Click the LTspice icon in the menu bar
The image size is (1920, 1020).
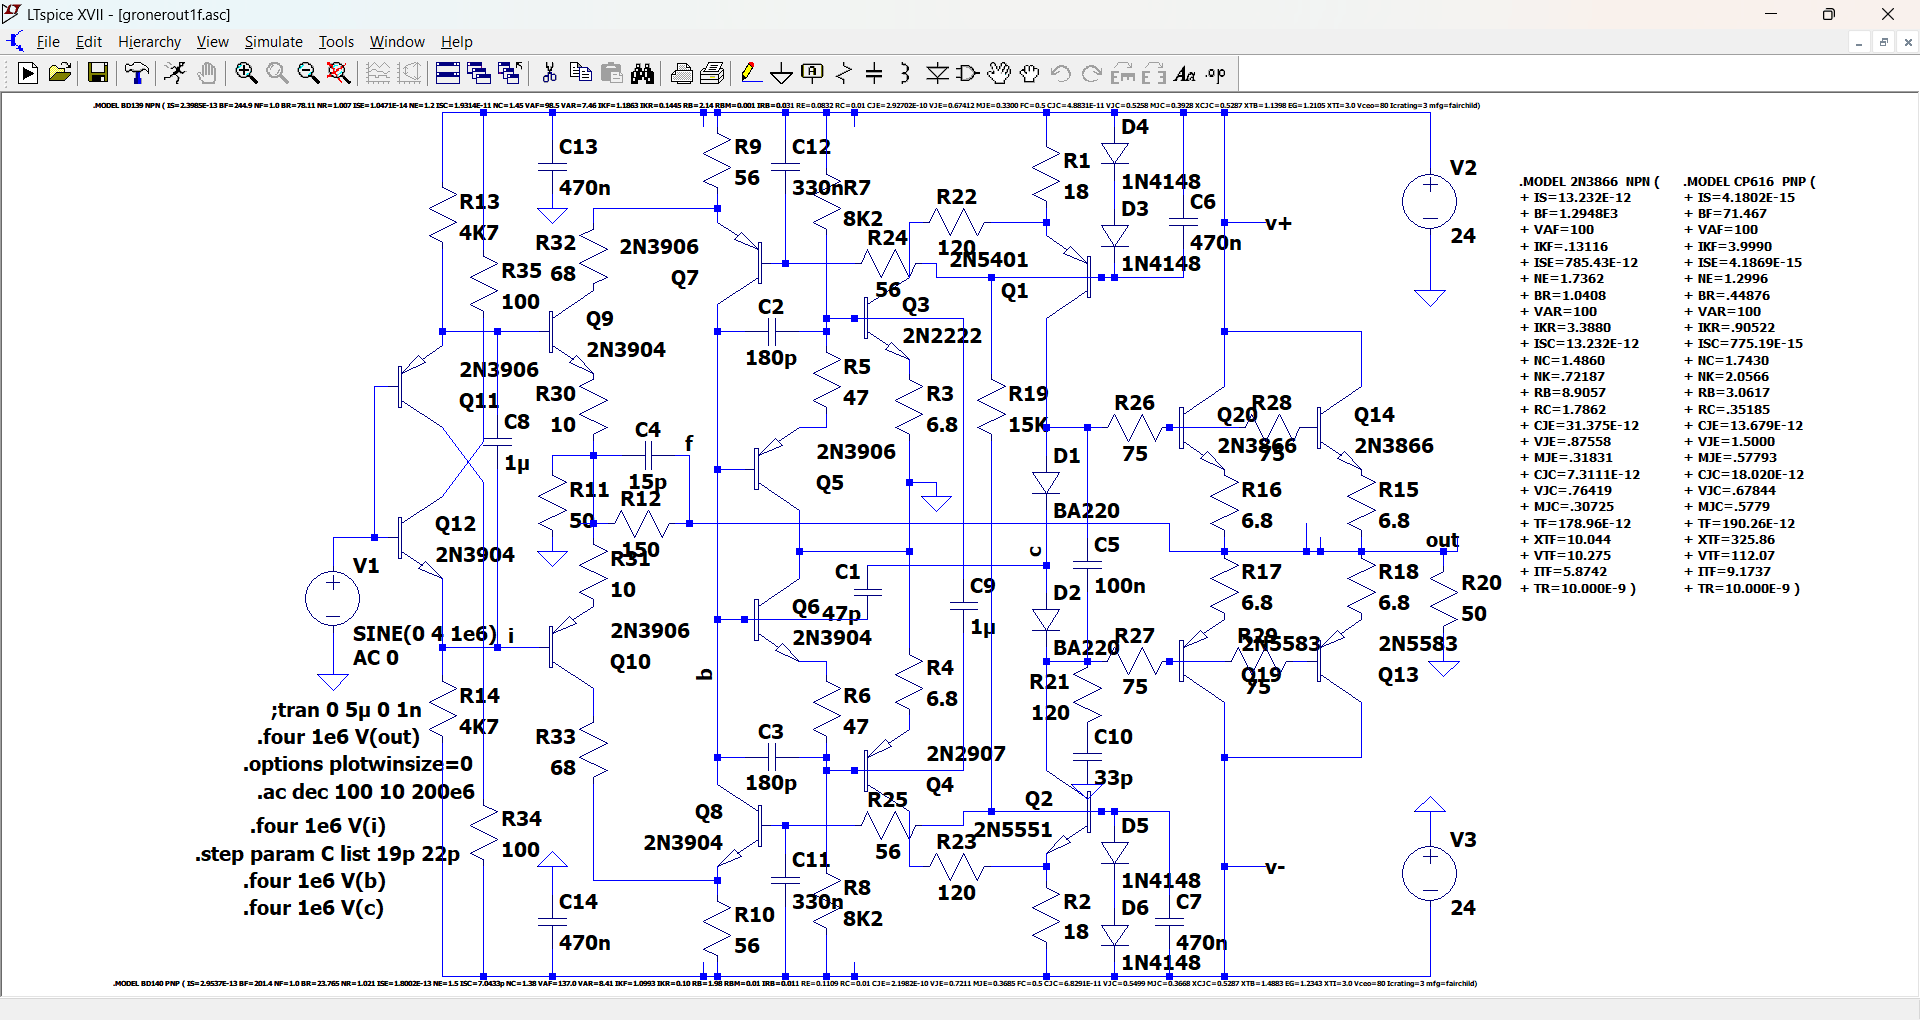click(x=15, y=42)
